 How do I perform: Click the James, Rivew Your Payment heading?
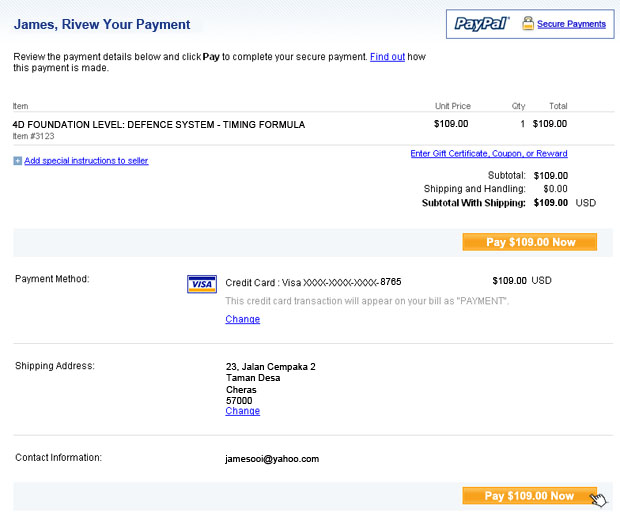pos(102,25)
